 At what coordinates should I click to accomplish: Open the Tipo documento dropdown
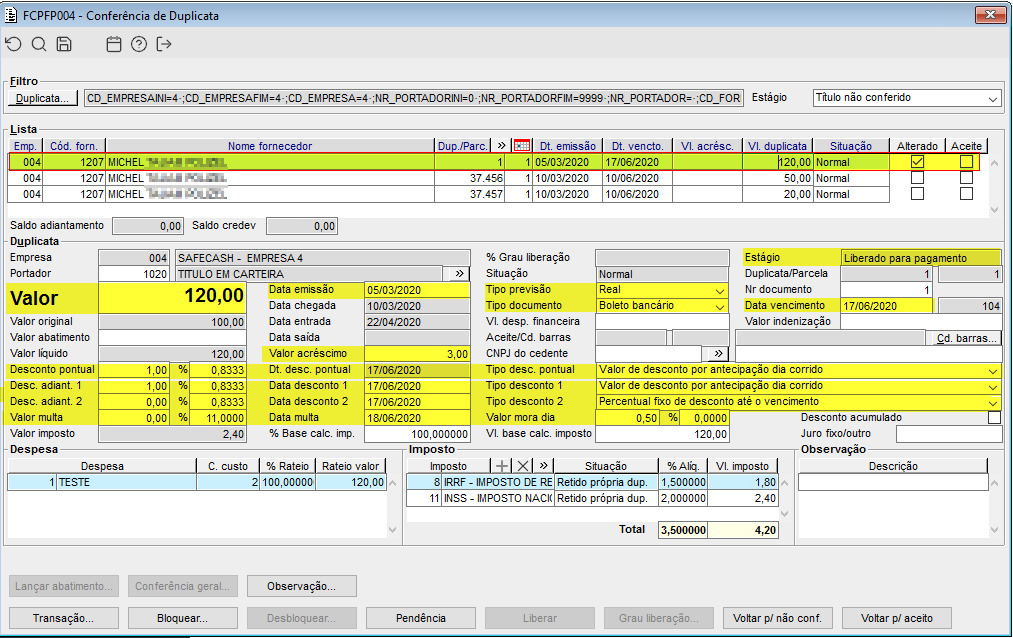coord(719,306)
